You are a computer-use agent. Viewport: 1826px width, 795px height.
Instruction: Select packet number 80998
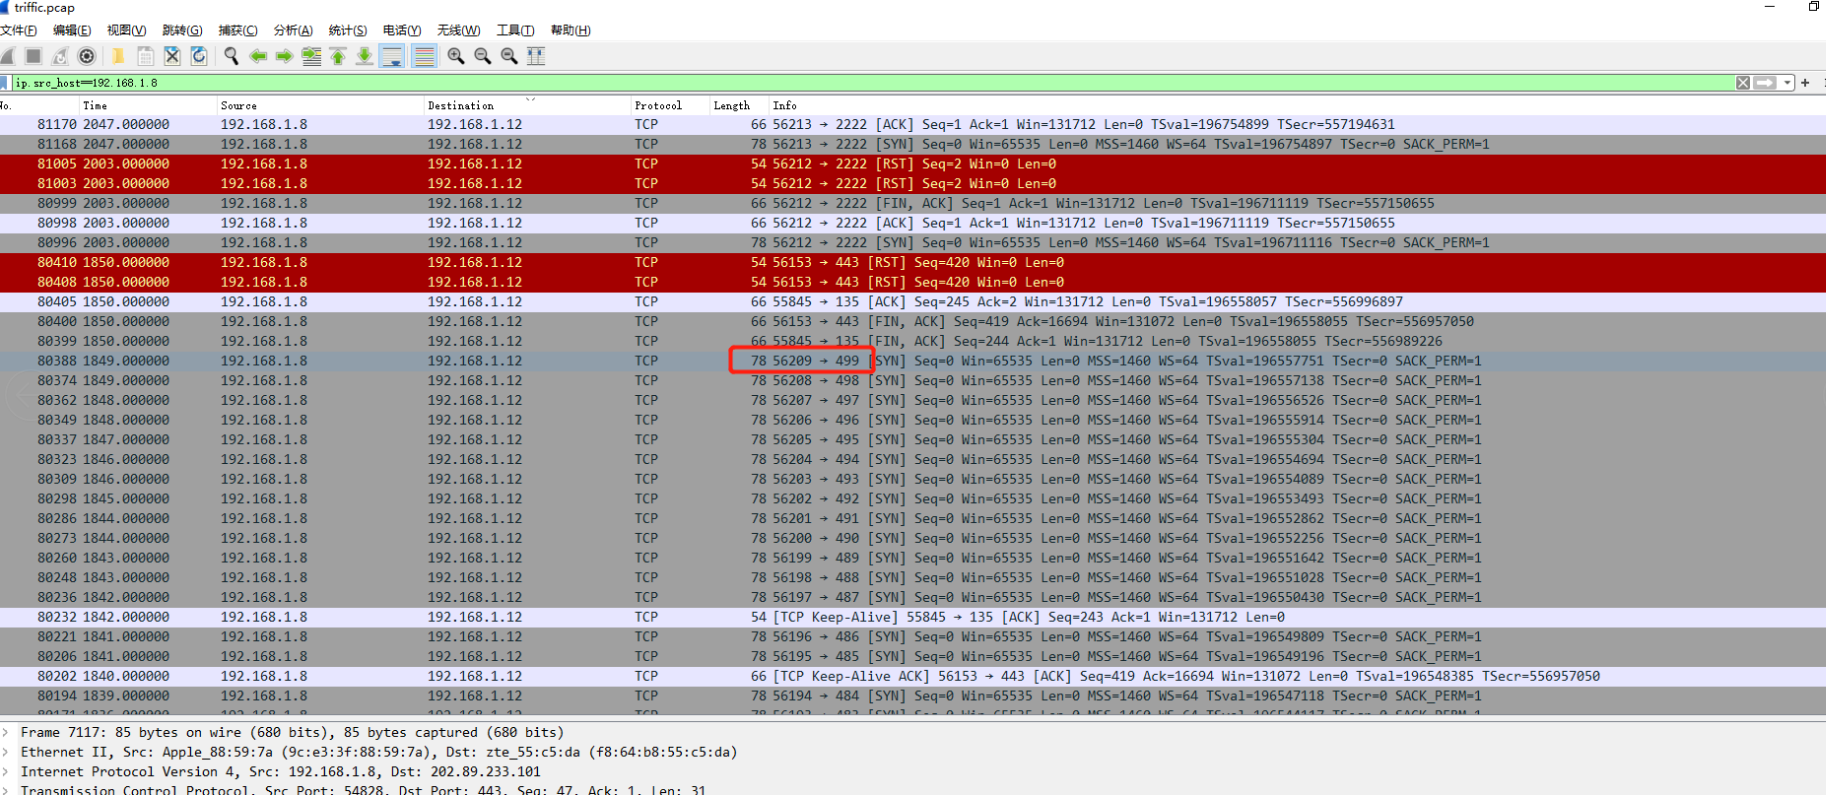click(913, 223)
